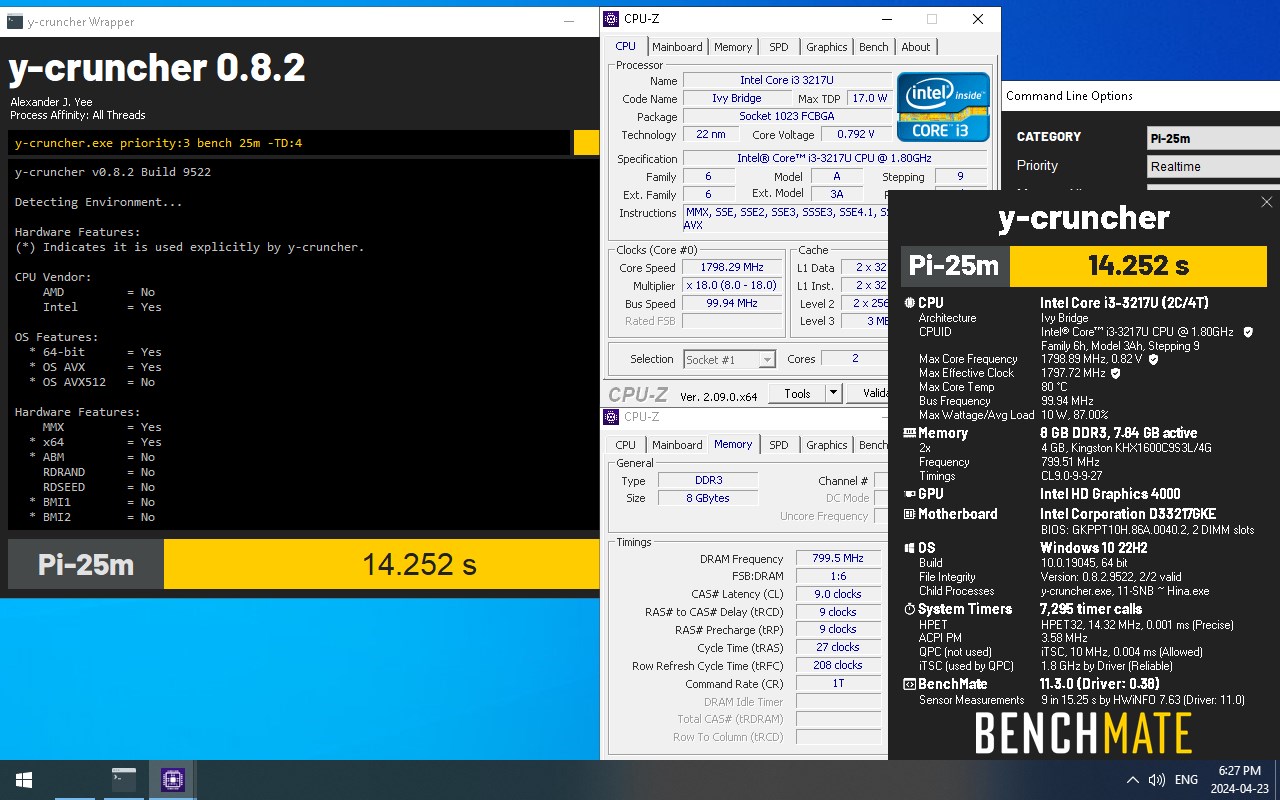The height and width of the screenshot is (800, 1280).
Task: Click the Motherboard icon in BenchMate panel
Action: pos(909,514)
